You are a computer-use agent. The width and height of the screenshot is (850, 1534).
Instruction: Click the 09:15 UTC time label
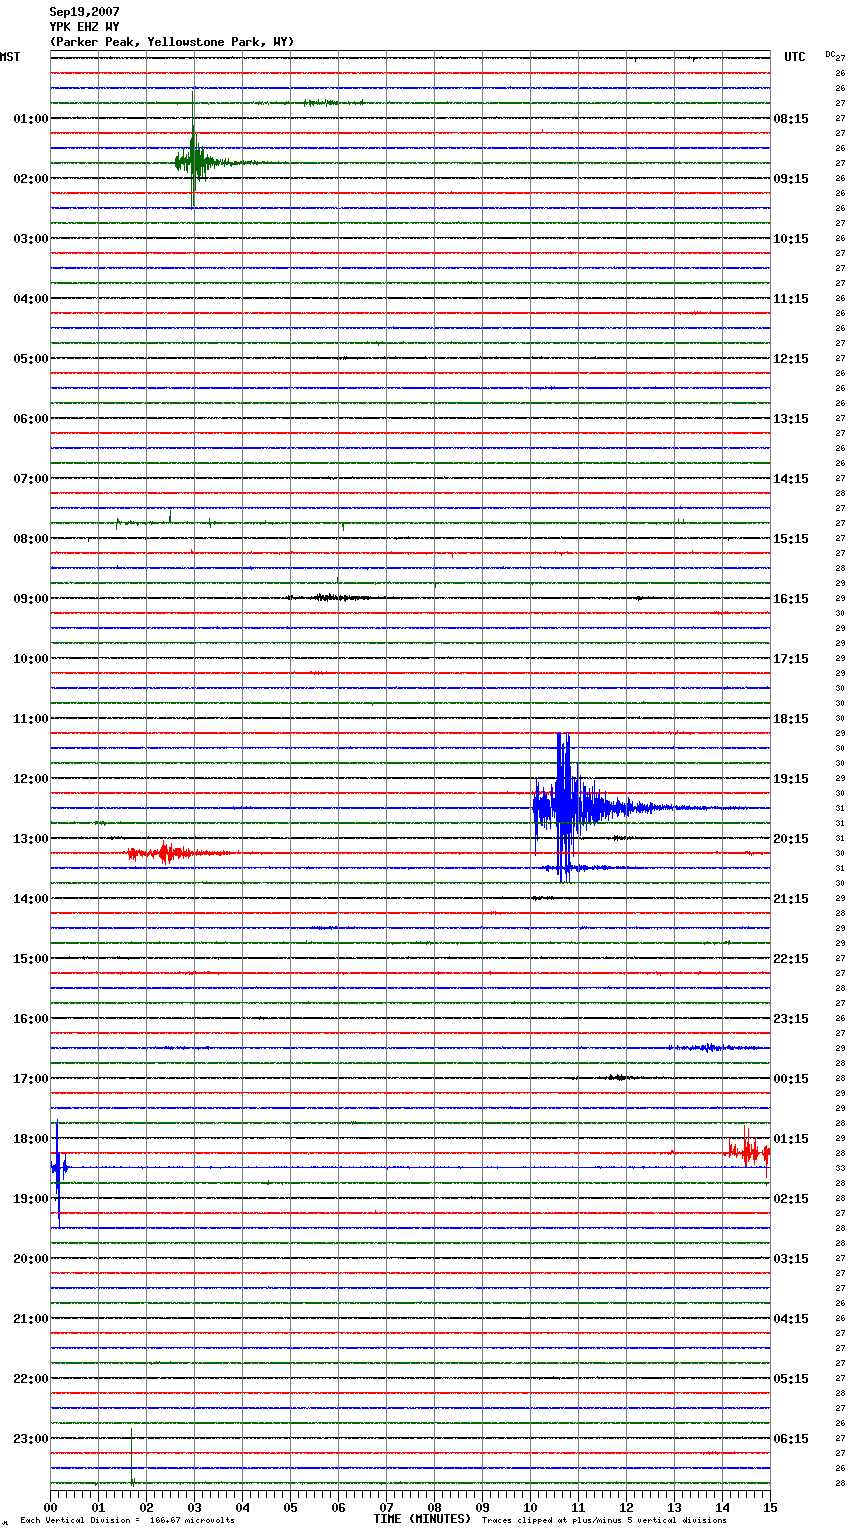pyautogui.click(x=791, y=179)
